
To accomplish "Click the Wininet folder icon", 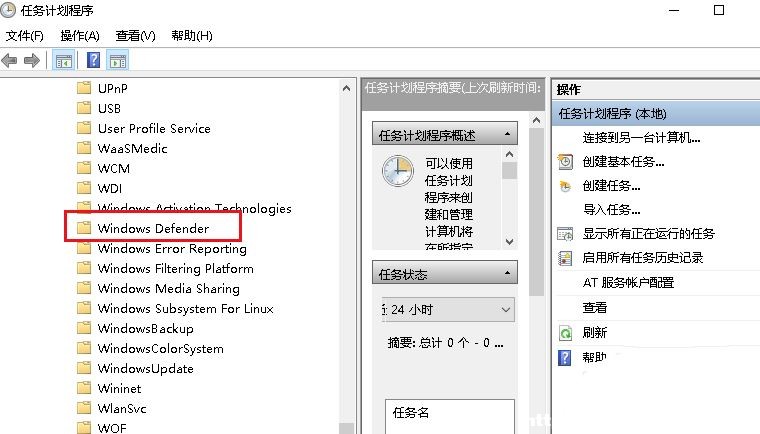I will (84, 387).
